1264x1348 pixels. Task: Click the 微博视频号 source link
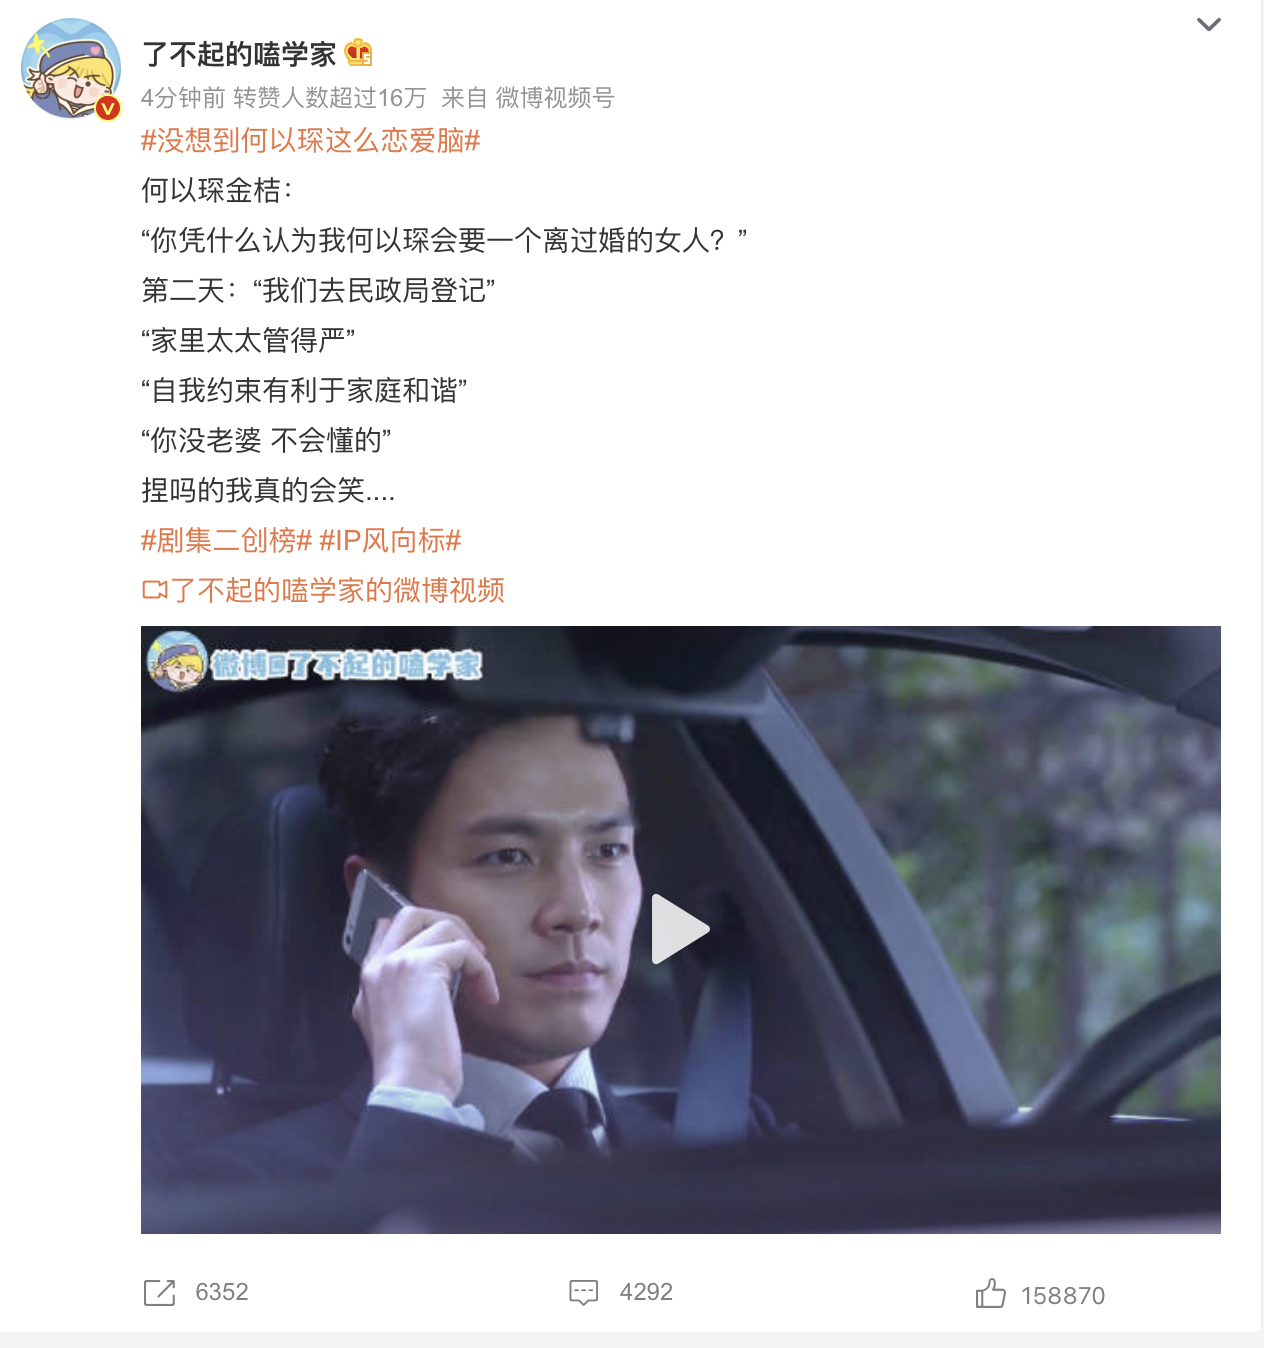point(555,98)
